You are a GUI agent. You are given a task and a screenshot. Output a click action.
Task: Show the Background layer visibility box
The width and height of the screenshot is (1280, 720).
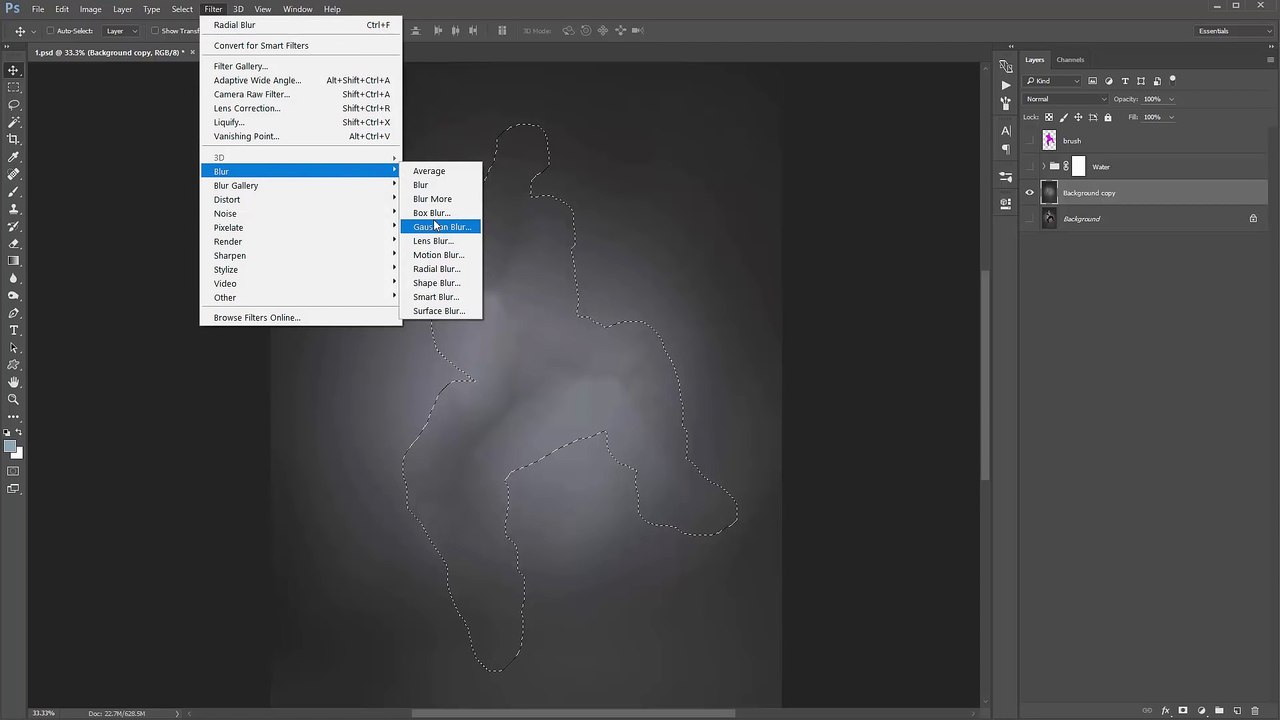1030,219
